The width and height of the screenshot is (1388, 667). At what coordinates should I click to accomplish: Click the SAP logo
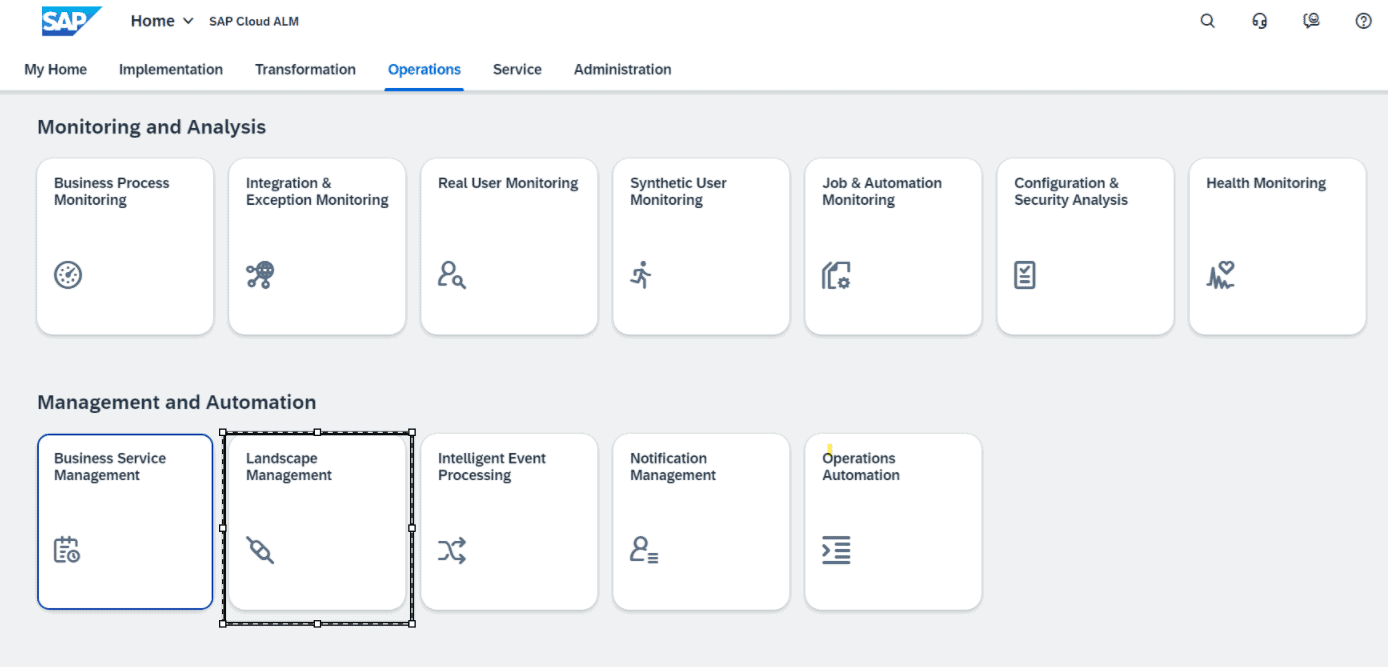69,20
